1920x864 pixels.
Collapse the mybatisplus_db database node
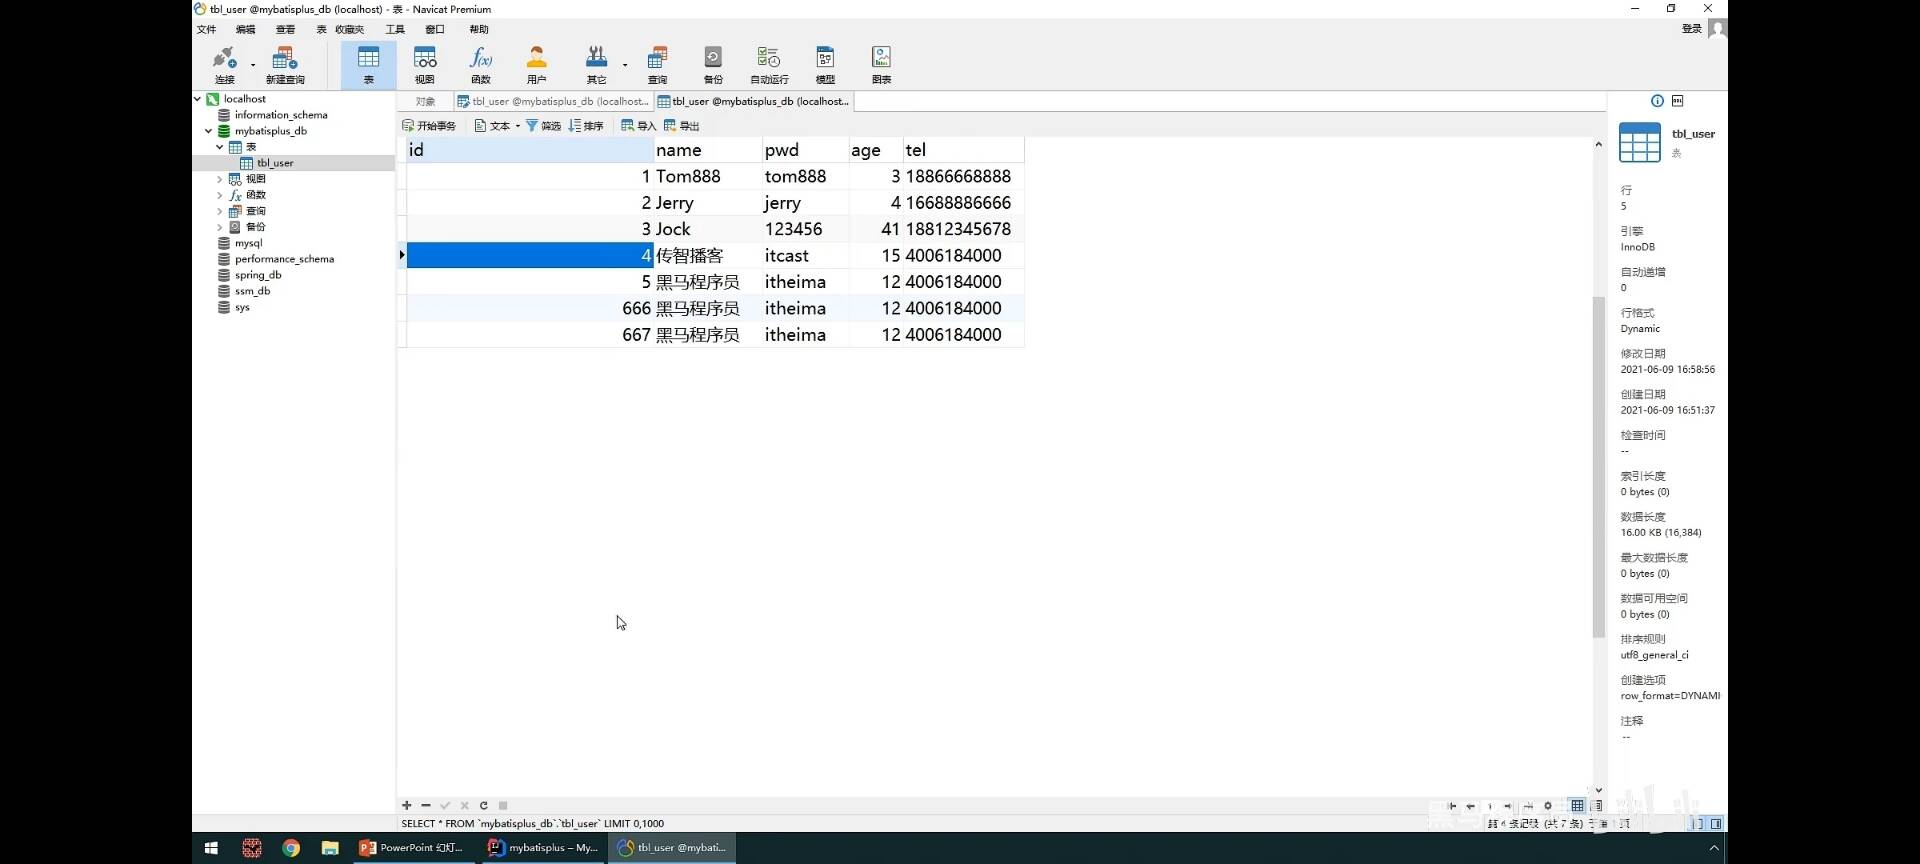pos(208,131)
